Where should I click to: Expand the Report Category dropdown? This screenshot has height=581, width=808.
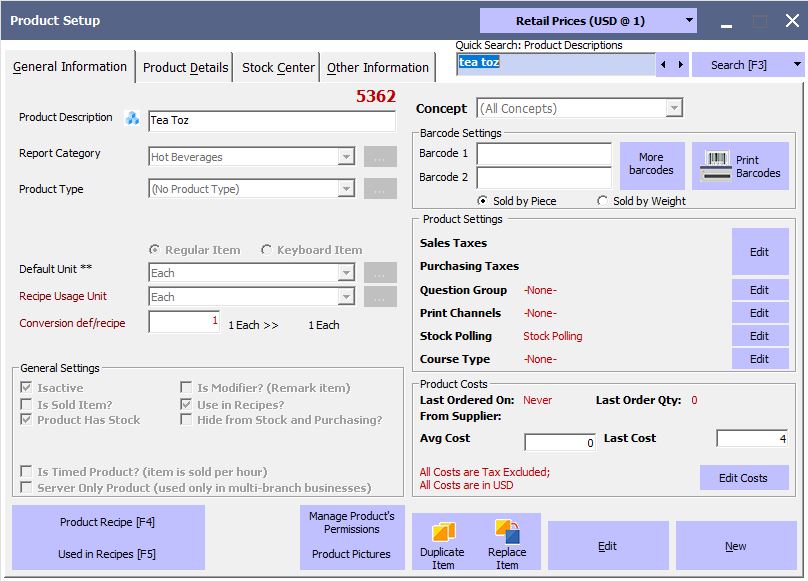coord(346,156)
